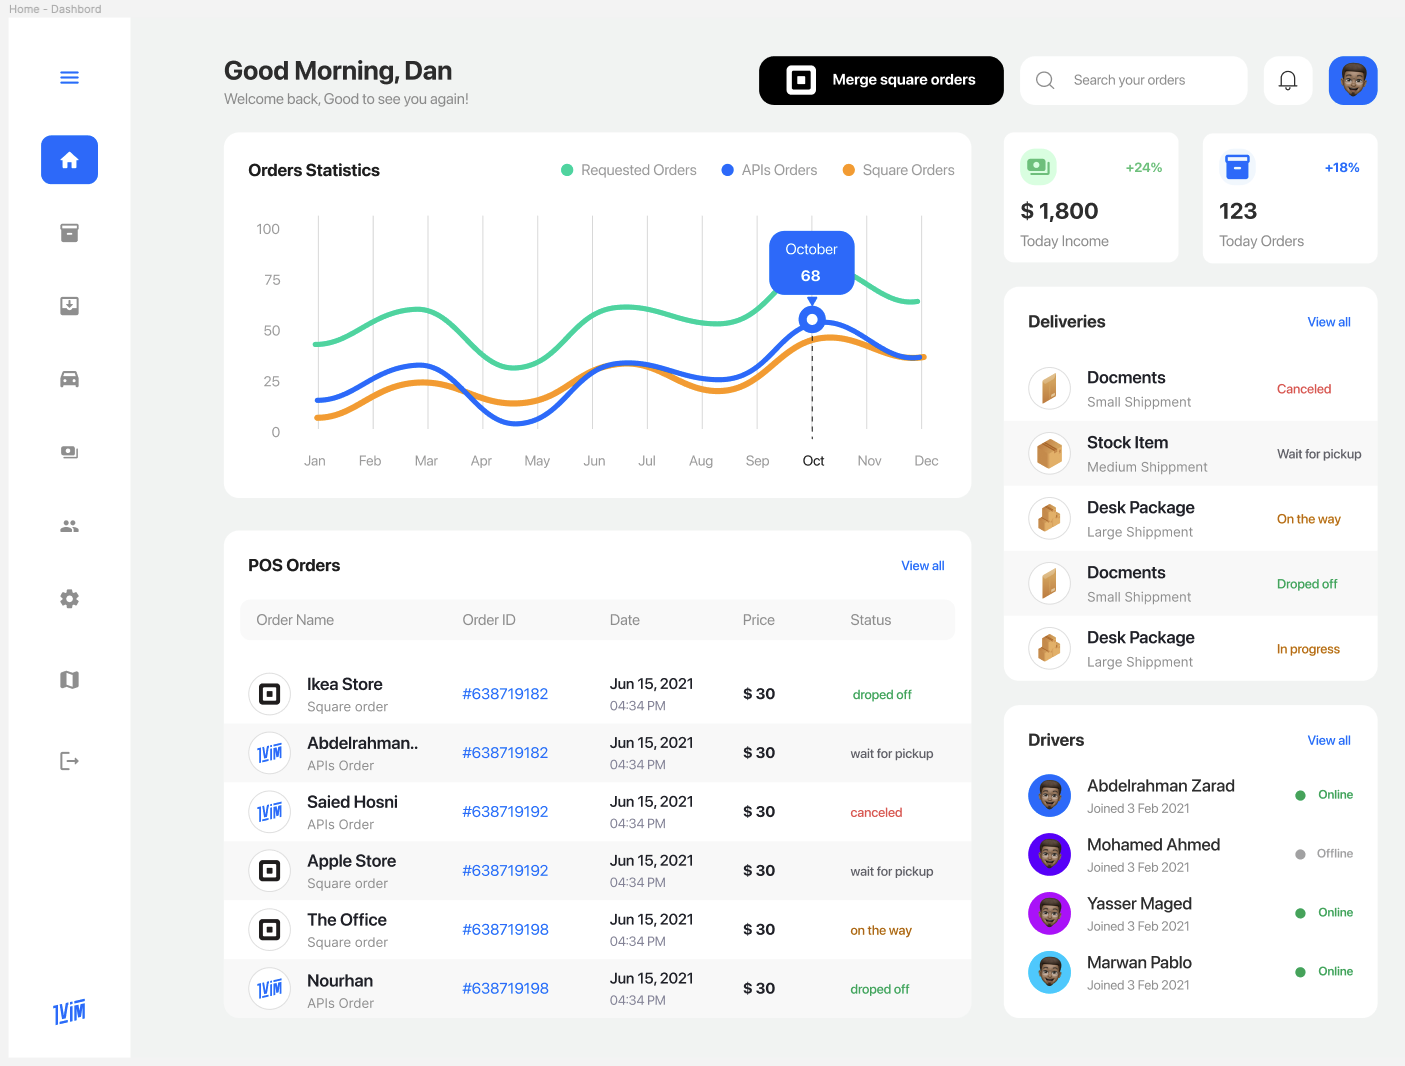Toggle Square Orders legend series
Screen dimensions: 1405x1066
[x=898, y=171]
